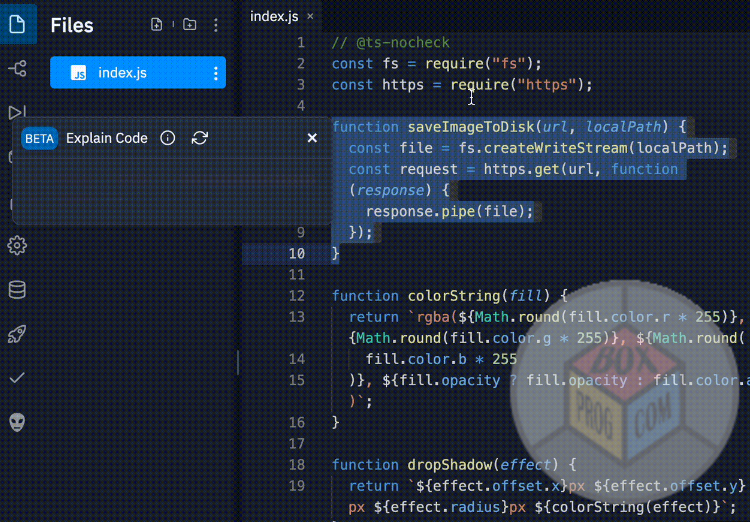This screenshot has width=750, height=522.
Task: Select index.js in the file tree
Action: tap(122, 73)
